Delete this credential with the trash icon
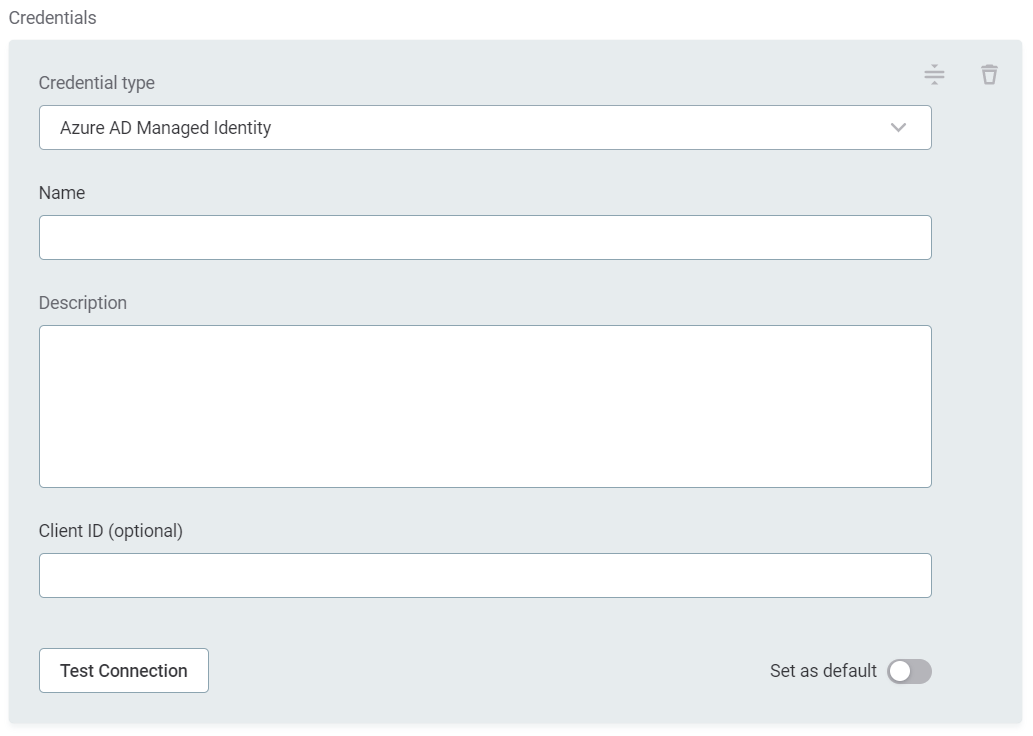This screenshot has height=736, width=1033. pos(989,75)
